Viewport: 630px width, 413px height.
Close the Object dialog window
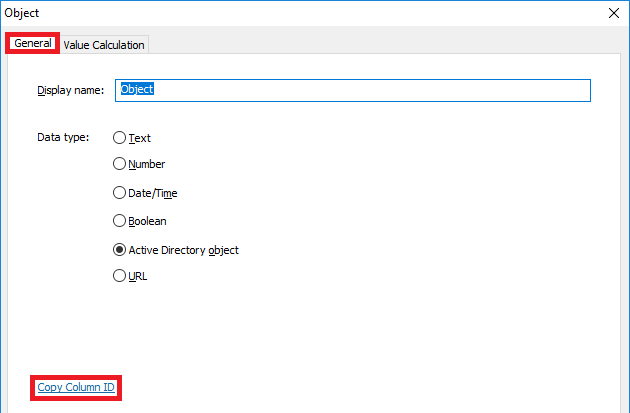tap(614, 13)
